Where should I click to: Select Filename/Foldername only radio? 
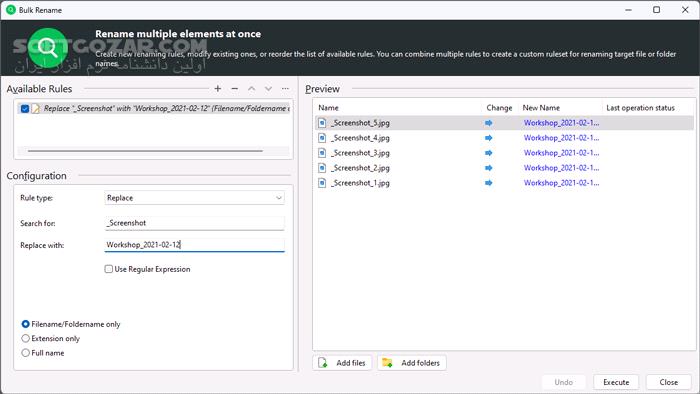click(25, 324)
